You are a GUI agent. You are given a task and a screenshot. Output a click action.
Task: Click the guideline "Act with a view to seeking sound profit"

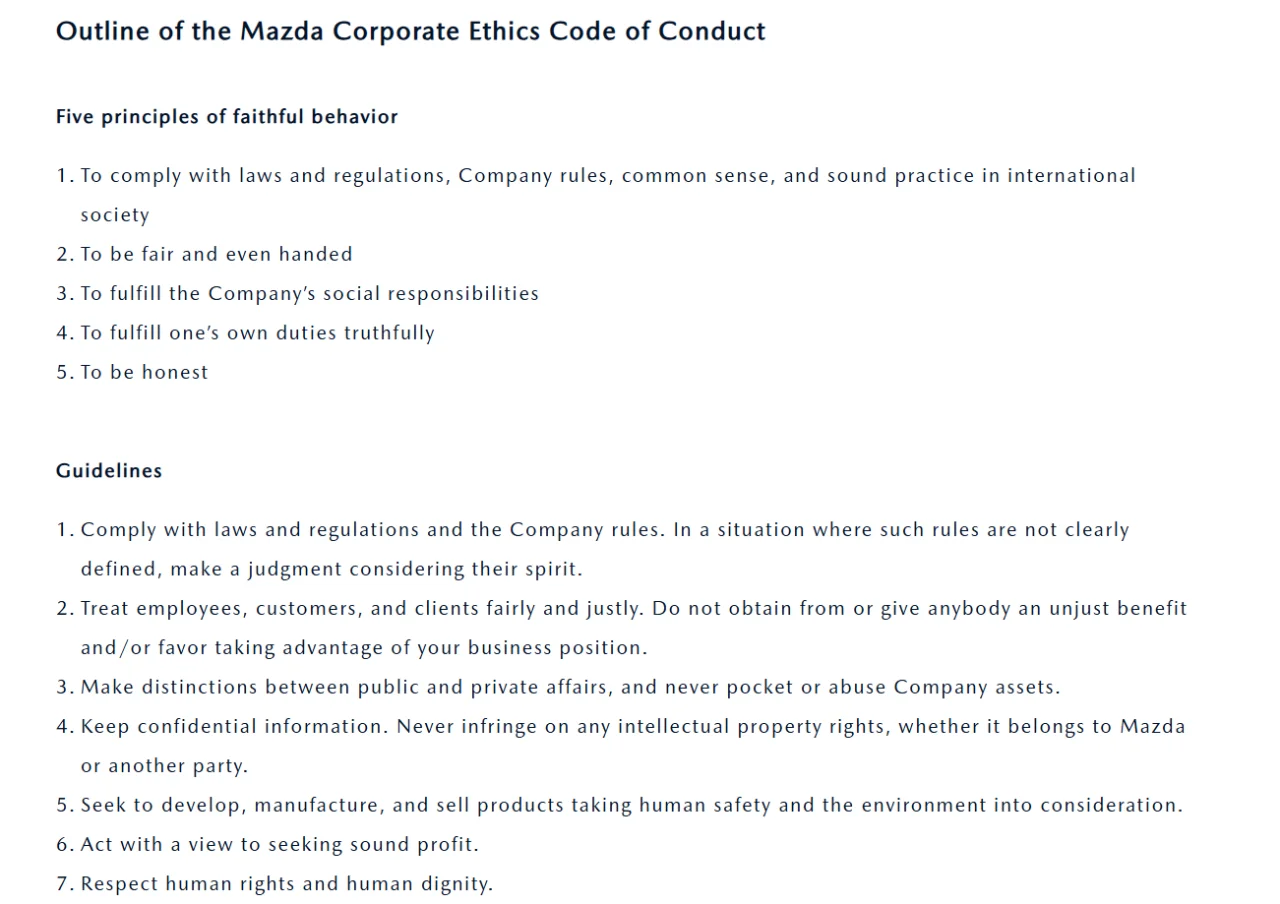coord(279,845)
